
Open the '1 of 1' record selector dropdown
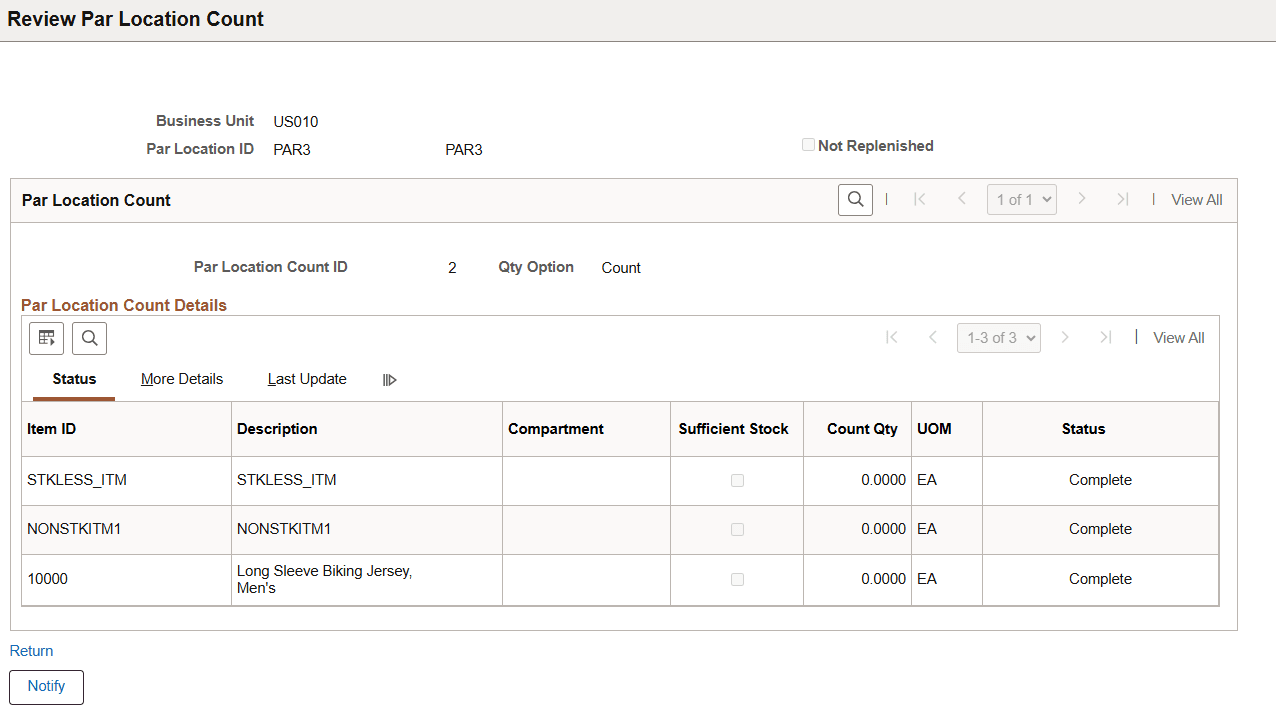tap(1021, 199)
